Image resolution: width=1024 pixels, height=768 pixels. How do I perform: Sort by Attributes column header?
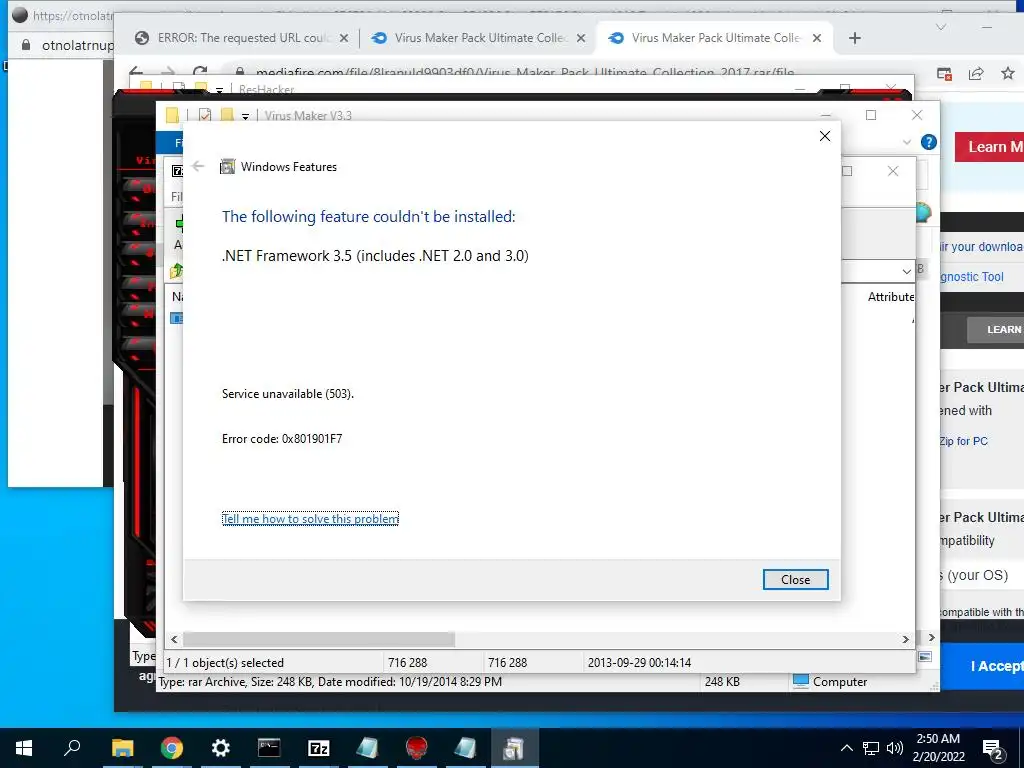pos(891,297)
